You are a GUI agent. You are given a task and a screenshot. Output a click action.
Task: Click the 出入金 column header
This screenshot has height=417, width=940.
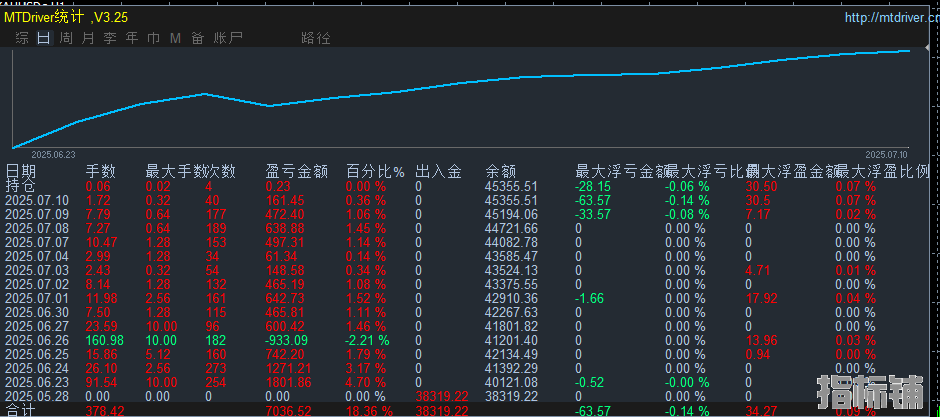coord(438,172)
